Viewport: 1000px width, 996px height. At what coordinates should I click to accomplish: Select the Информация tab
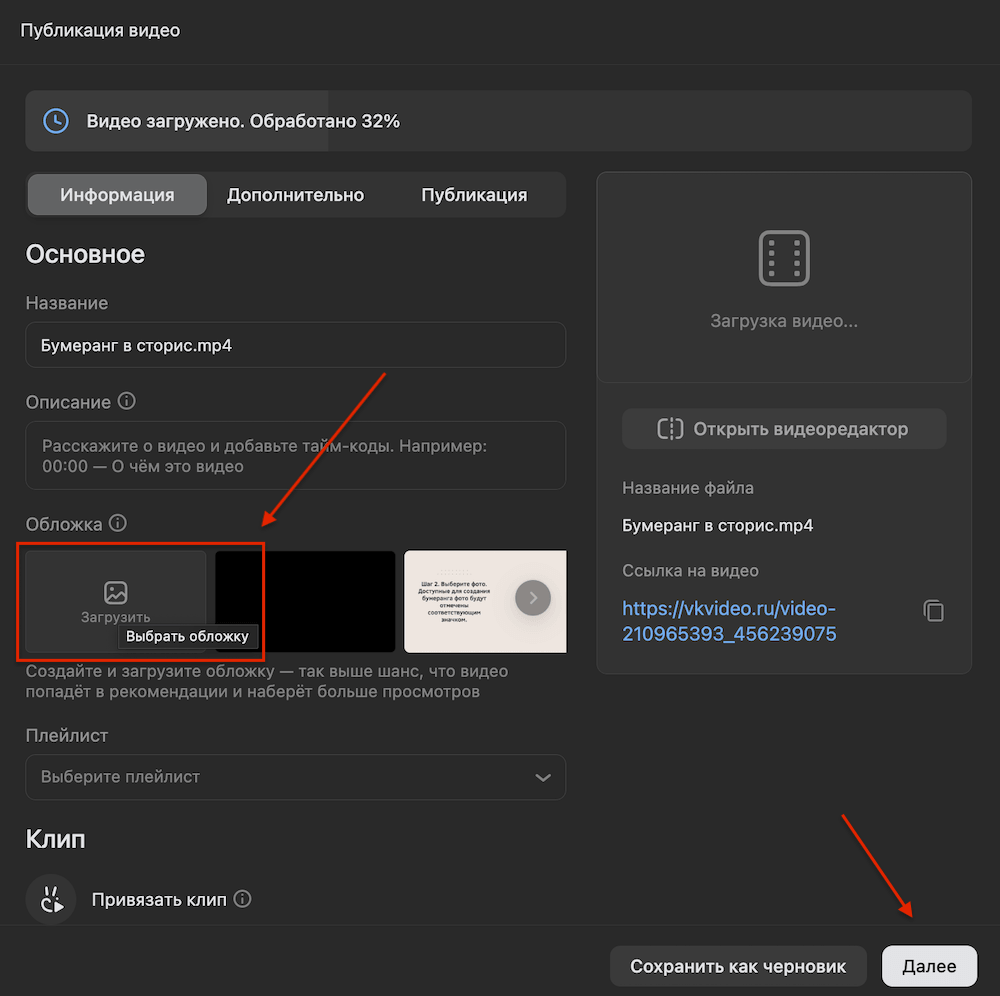pyautogui.click(x=117, y=194)
